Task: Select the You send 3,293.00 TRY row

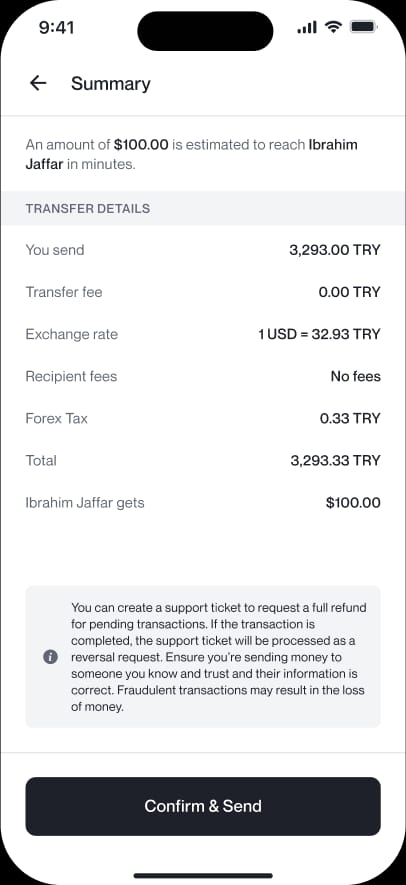Action: point(203,250)
